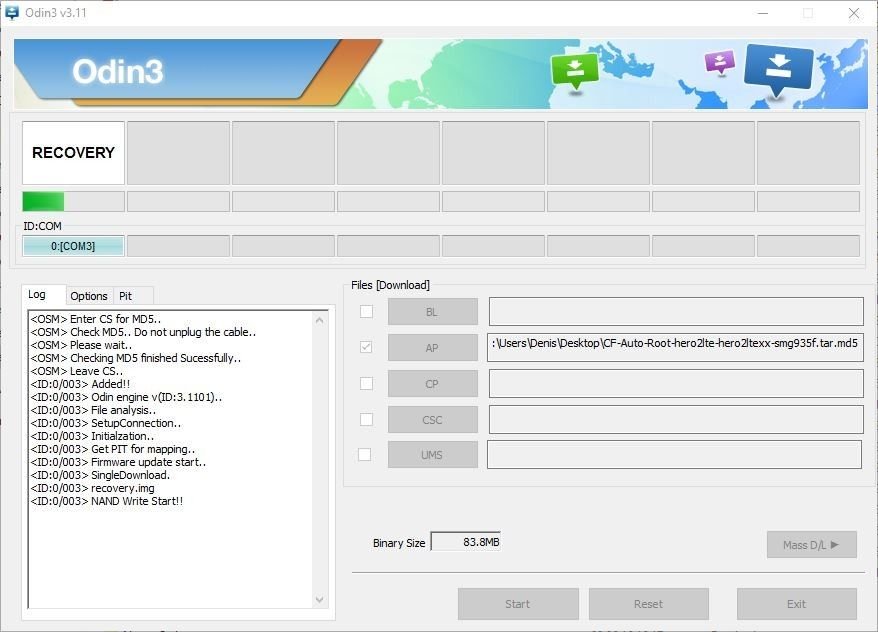Click the CSC file path field
The height and width of the screenshot is (632, 878).
[x=676, y=420]
